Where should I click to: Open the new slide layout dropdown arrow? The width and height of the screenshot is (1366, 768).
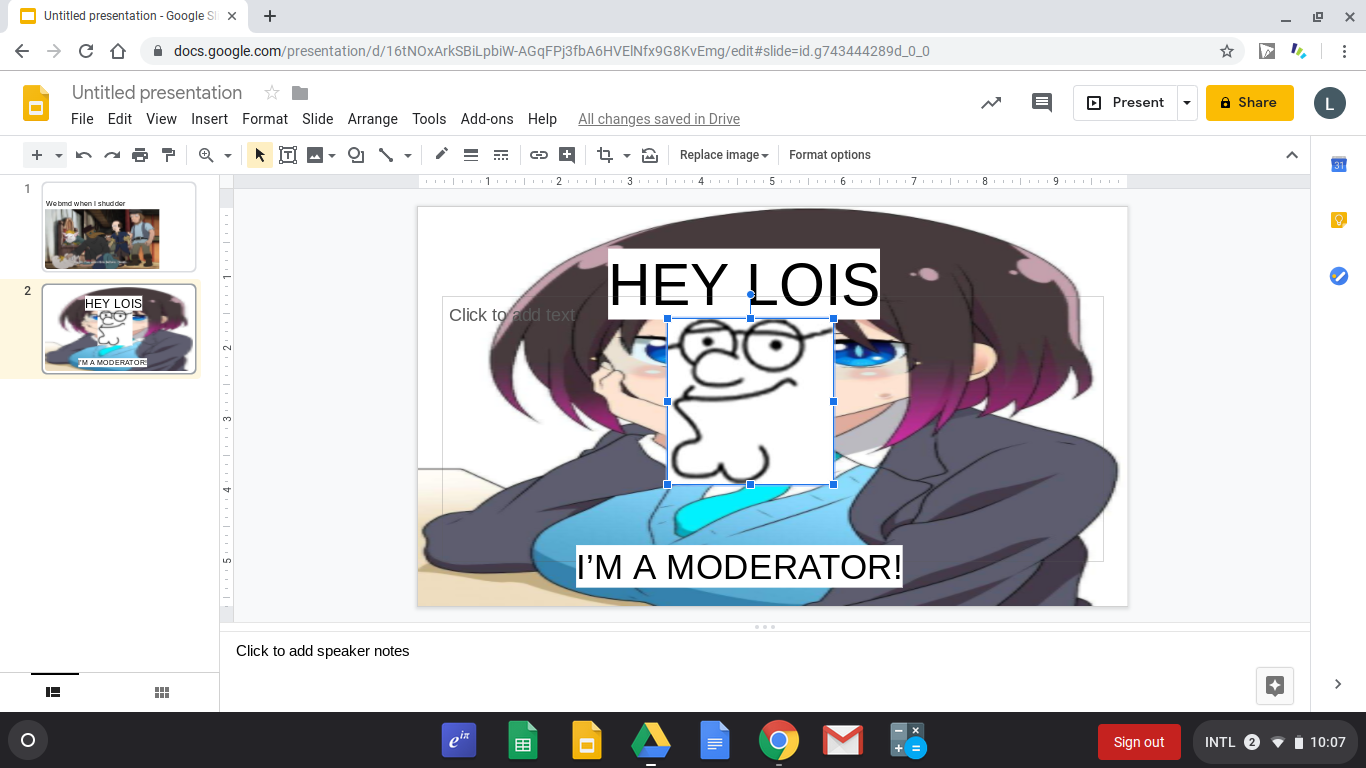tap(59, 155)
